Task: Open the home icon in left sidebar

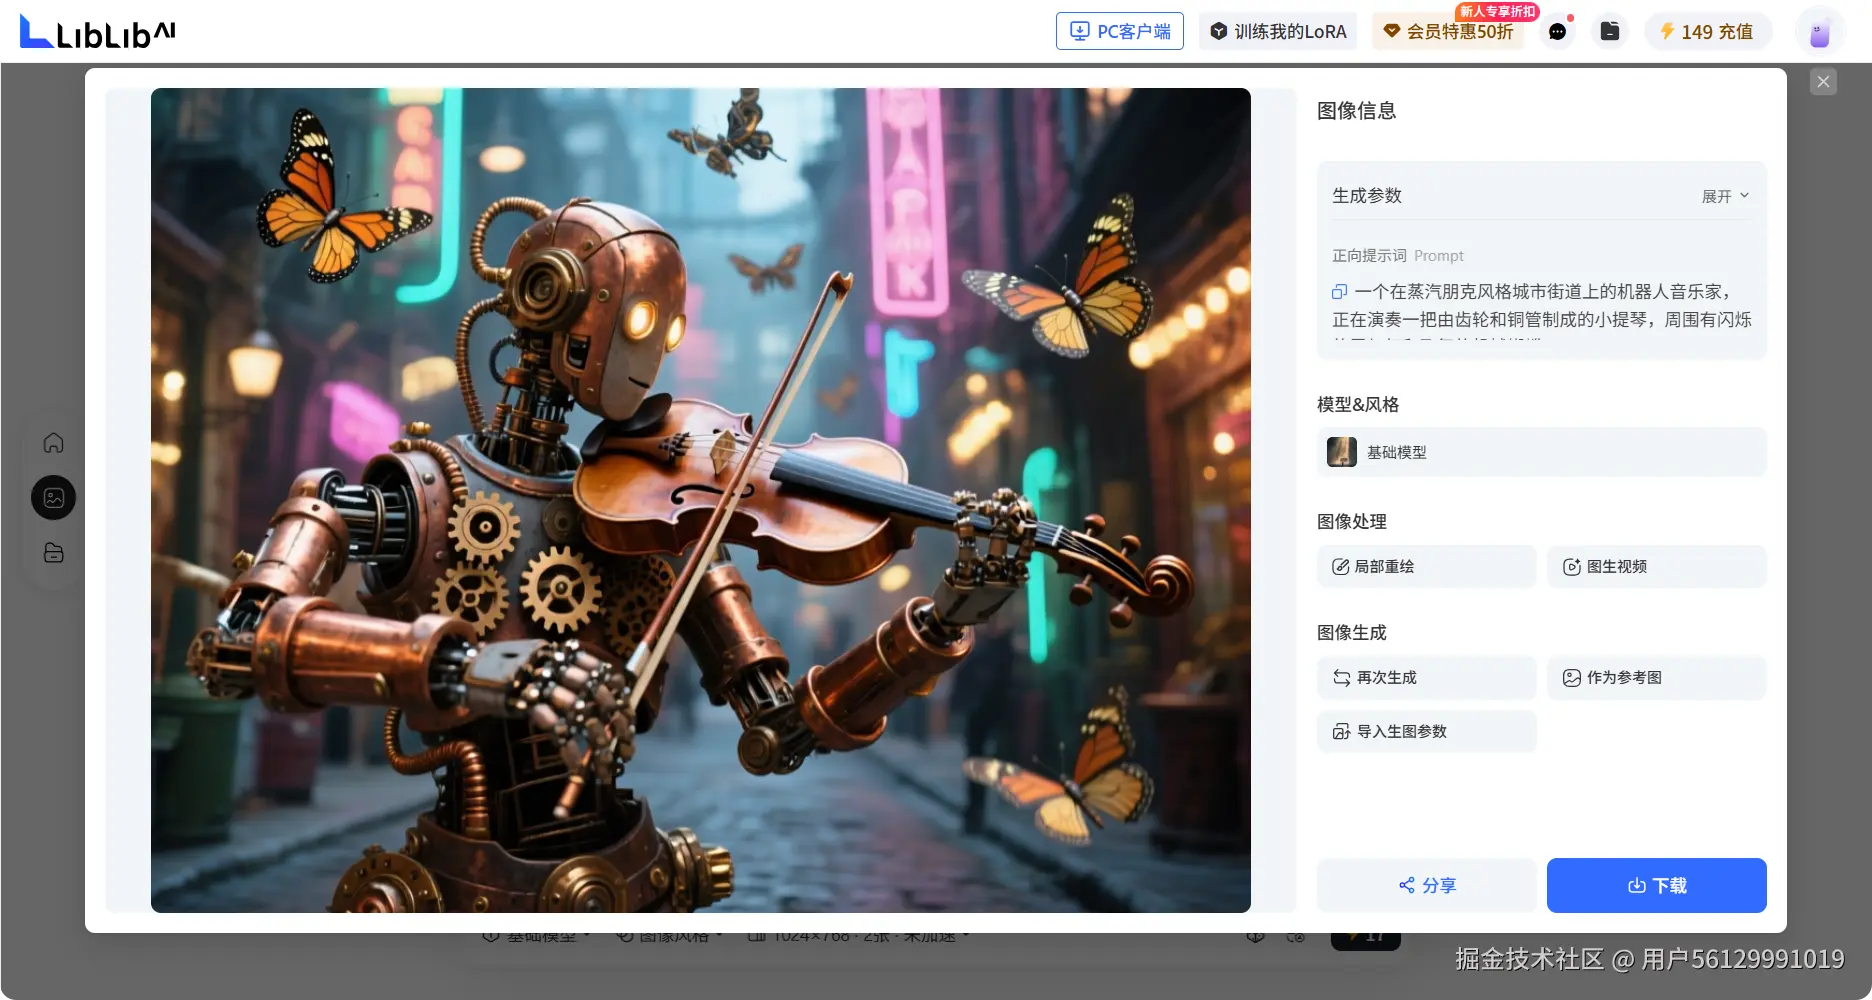Action: [x=54, y=442]
